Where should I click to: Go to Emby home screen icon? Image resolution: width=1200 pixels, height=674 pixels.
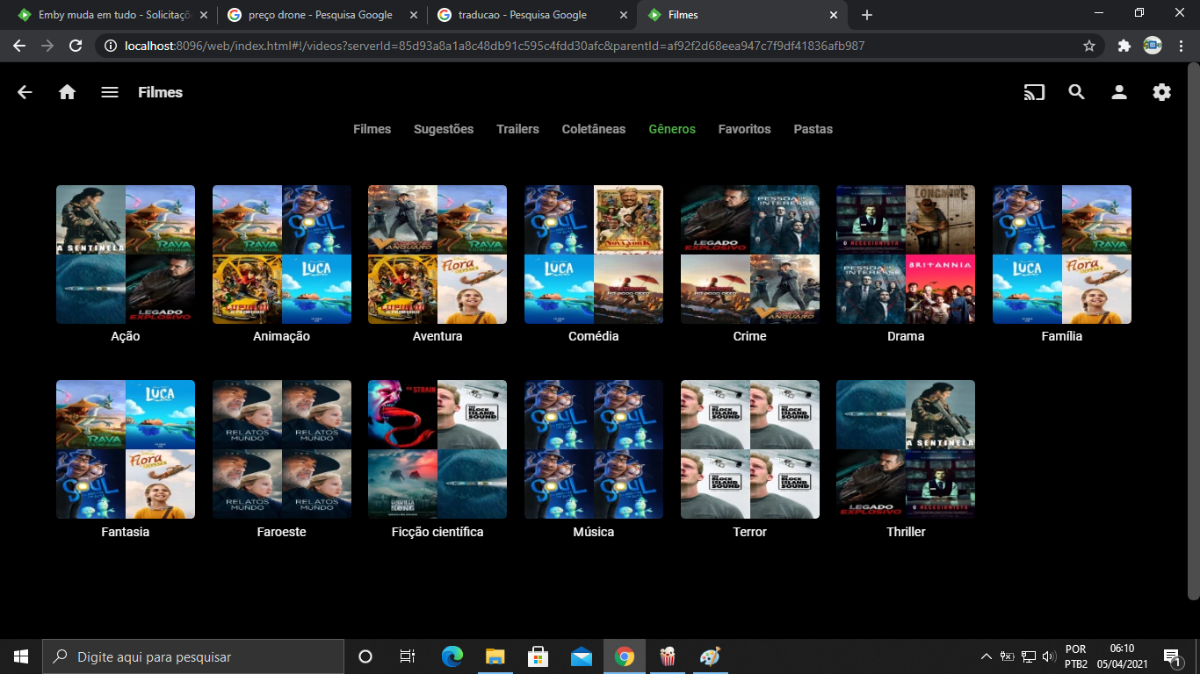click(x=67, y=92)
